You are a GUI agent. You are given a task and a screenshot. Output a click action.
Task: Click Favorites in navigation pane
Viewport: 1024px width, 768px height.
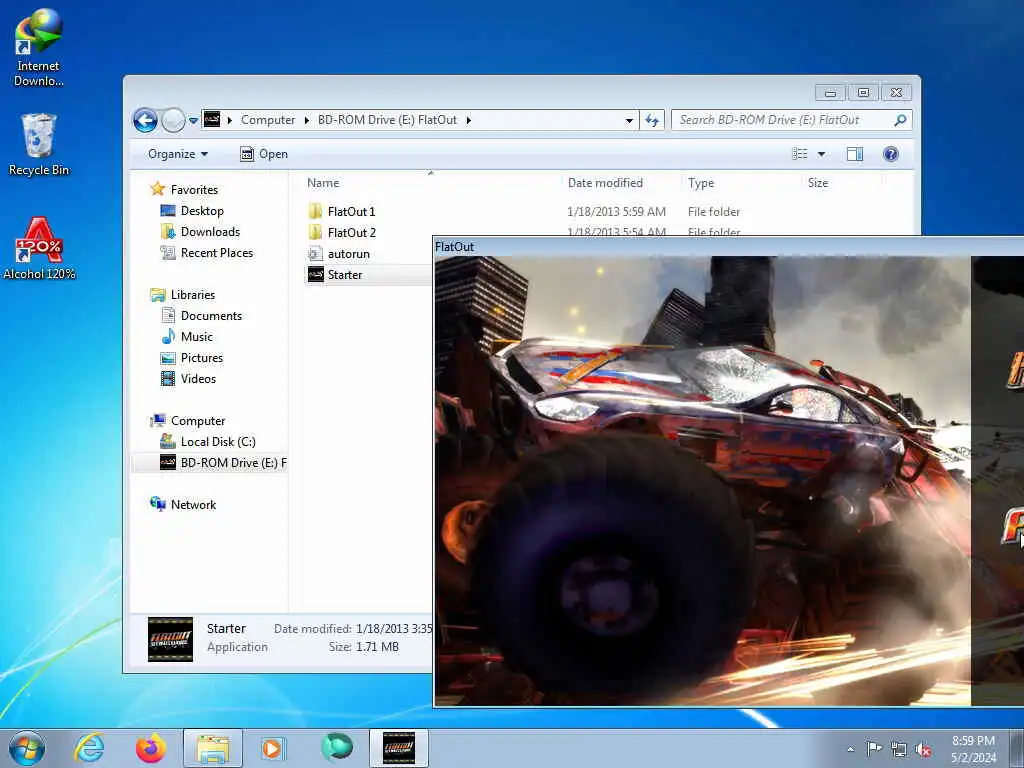[x=194, y=190]
